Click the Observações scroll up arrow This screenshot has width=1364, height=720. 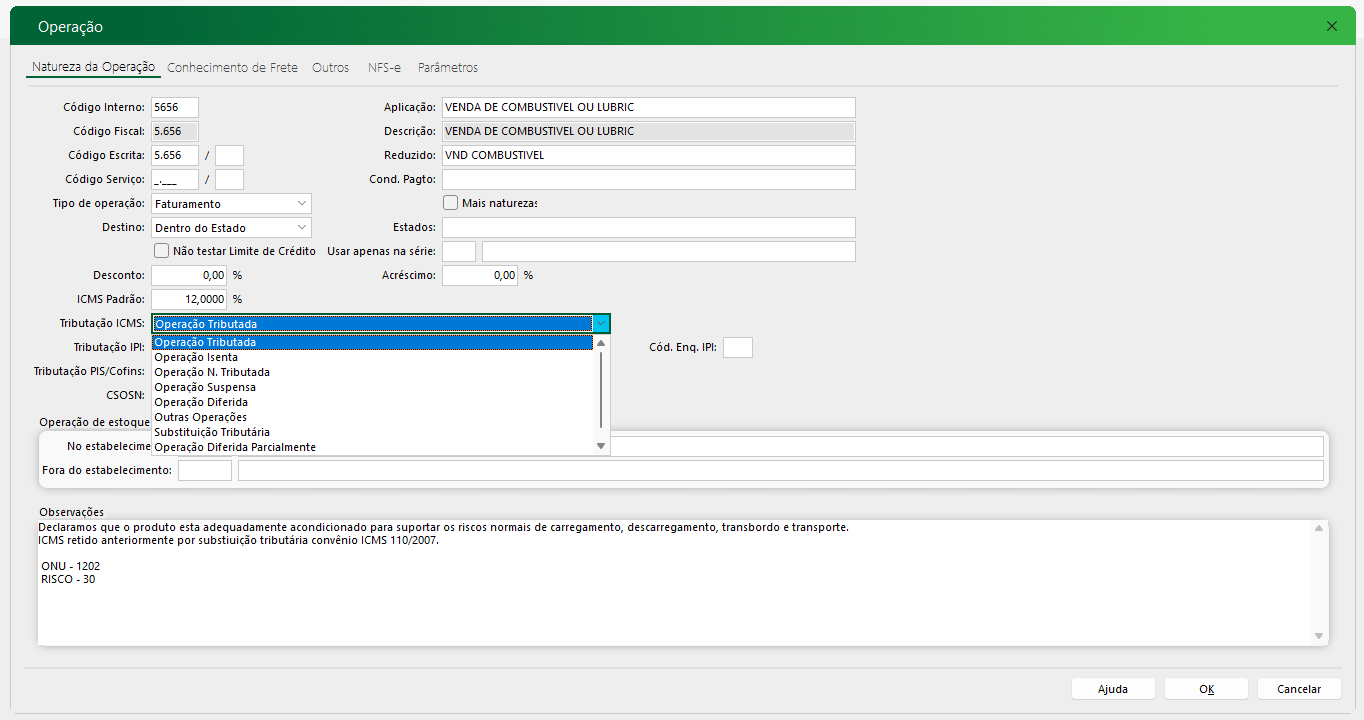click(x=1320, y=528)
